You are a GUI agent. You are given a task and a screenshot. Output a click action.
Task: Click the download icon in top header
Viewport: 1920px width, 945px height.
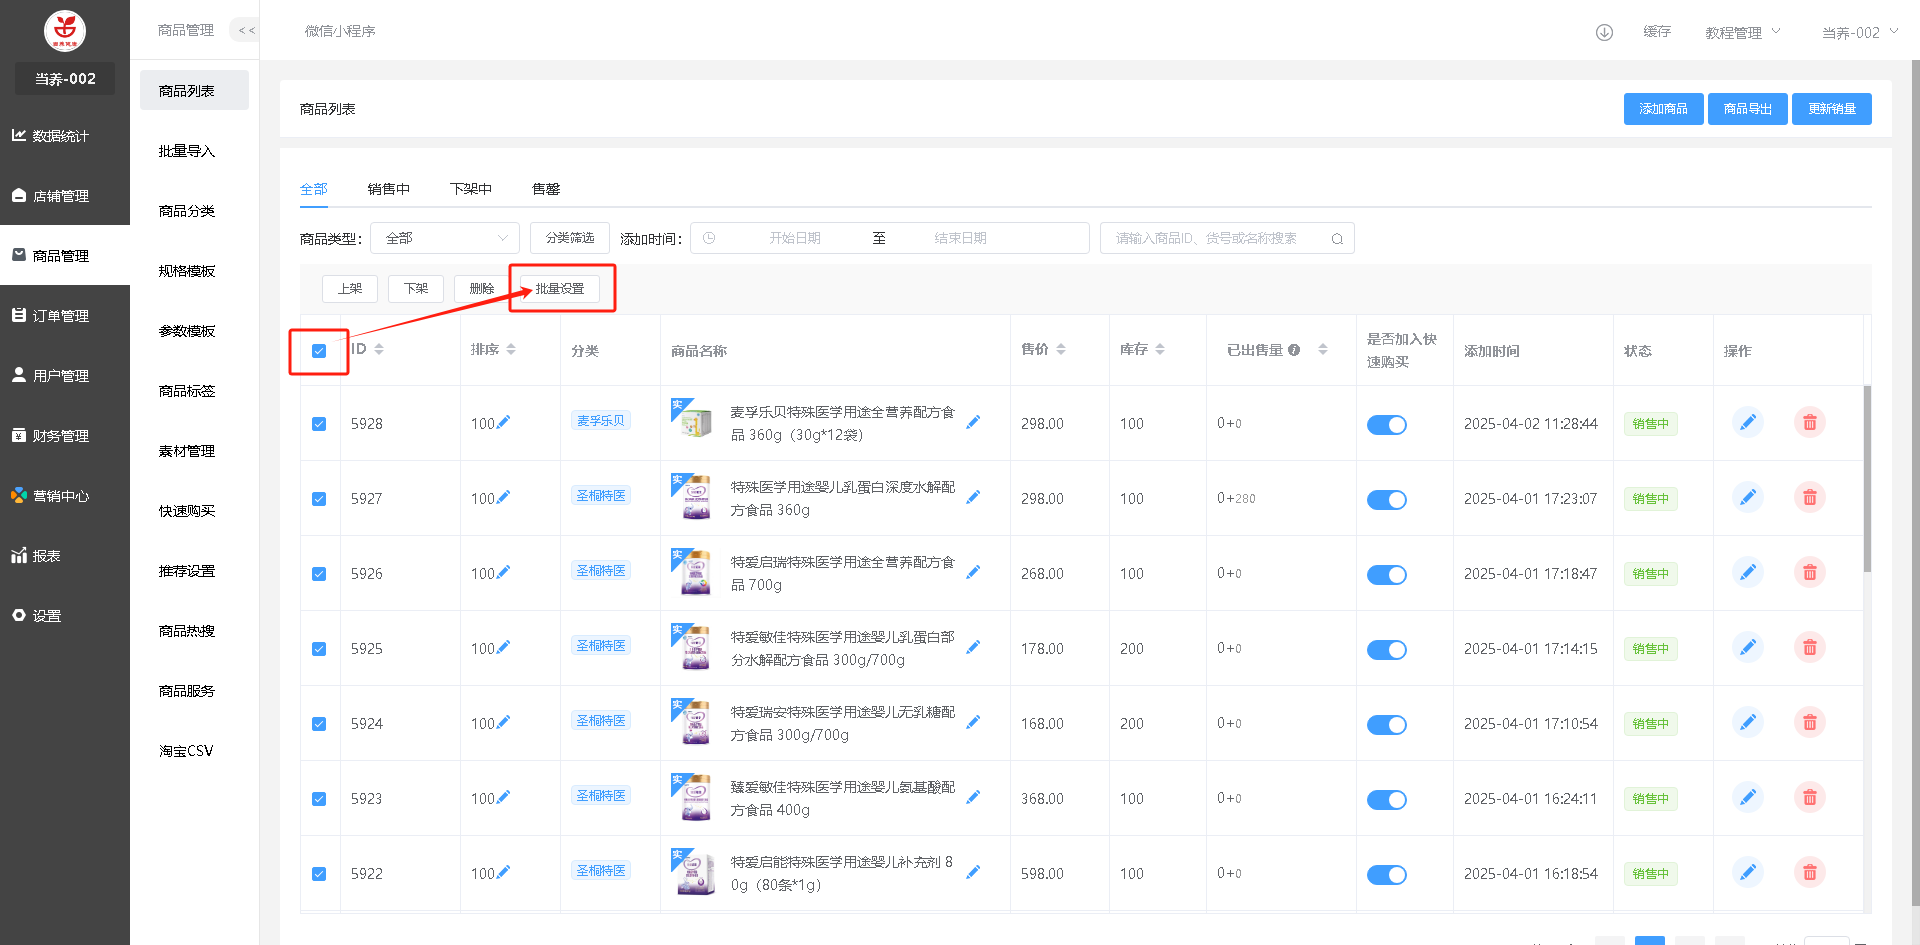click(1604, 32)
